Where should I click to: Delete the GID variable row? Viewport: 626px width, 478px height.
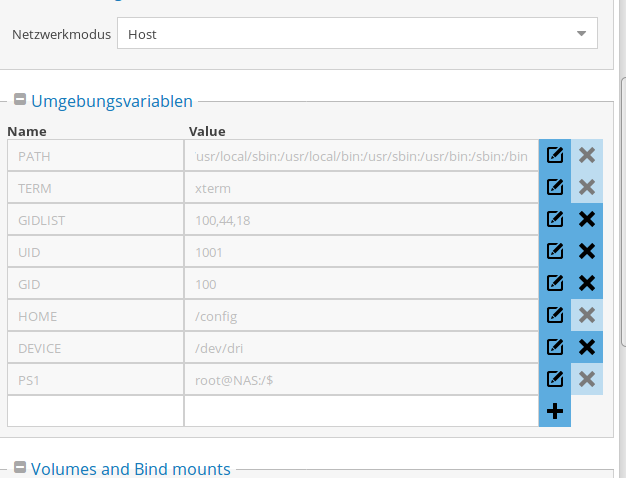[586, 283]
